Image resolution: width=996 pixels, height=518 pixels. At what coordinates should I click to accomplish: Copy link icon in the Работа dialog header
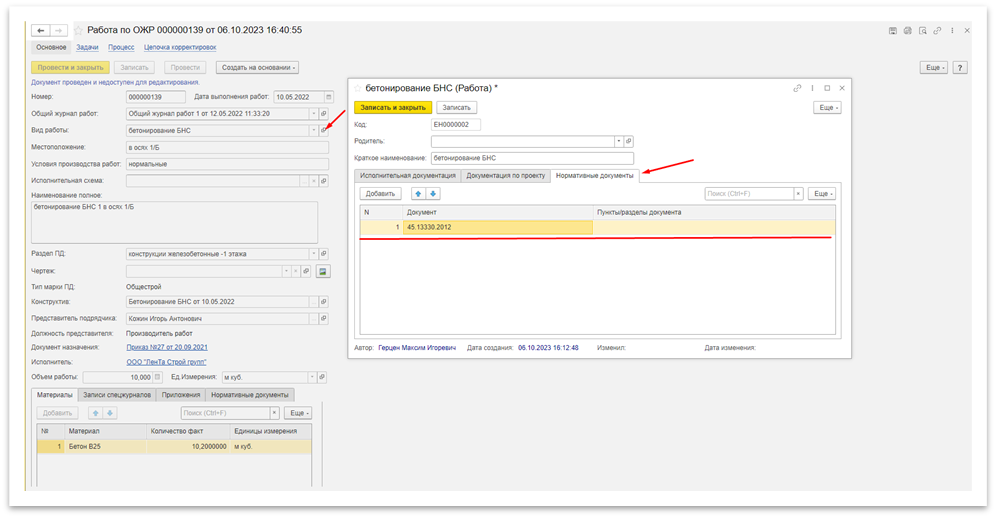796,88
